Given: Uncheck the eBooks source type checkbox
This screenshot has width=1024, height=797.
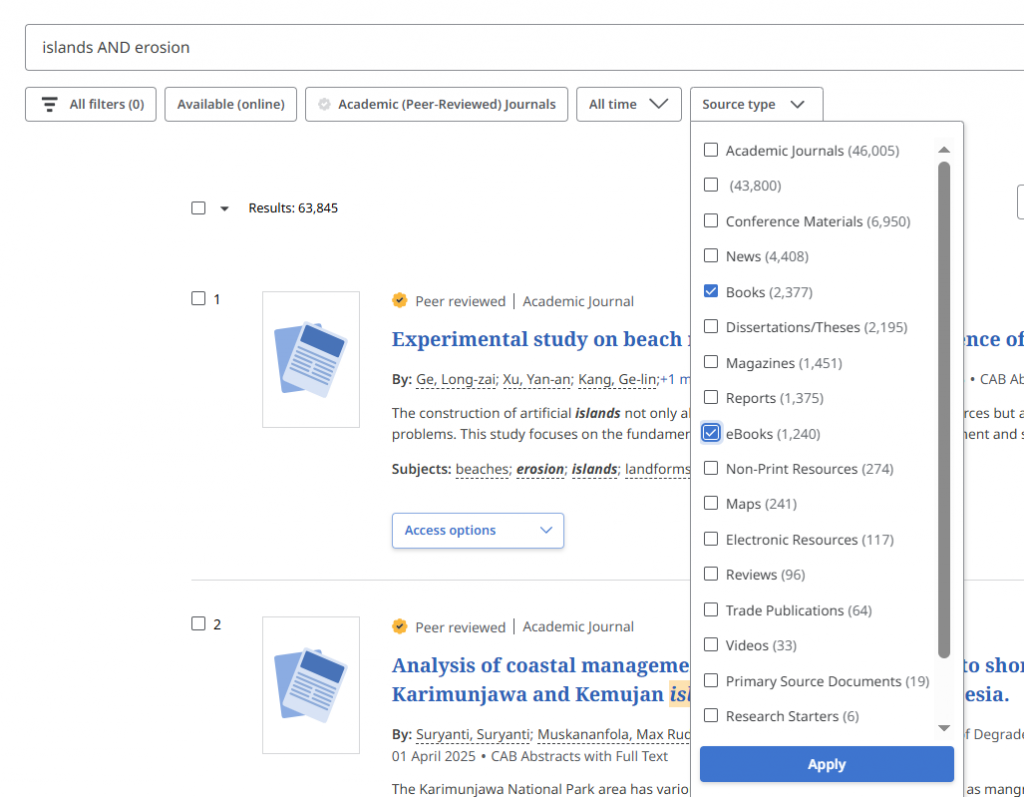Looking at the screenshot, I should tap(711, 433).
